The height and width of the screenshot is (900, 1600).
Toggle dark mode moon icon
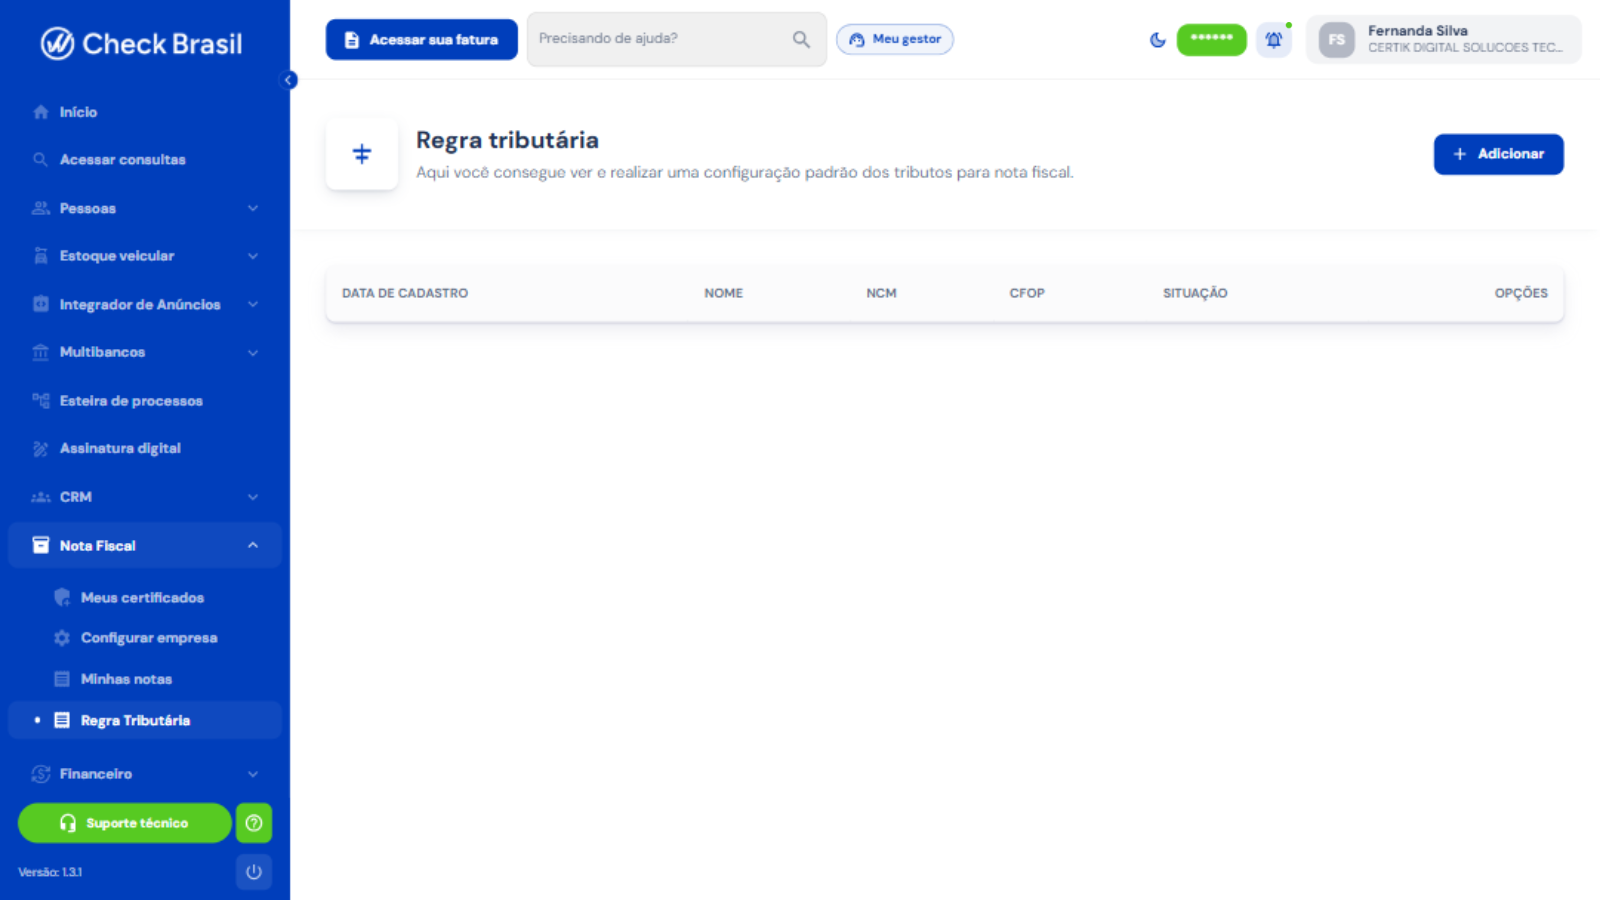[x=1158, y=40]
